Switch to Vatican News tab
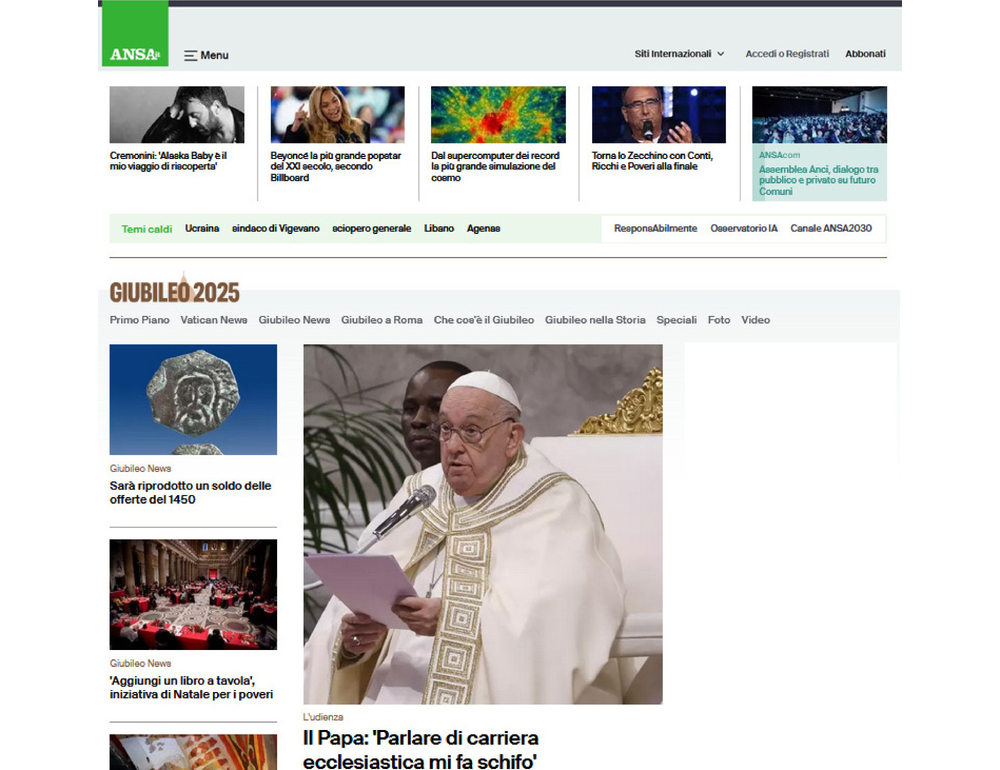The image size is (1000, 770). click(214, 320)
